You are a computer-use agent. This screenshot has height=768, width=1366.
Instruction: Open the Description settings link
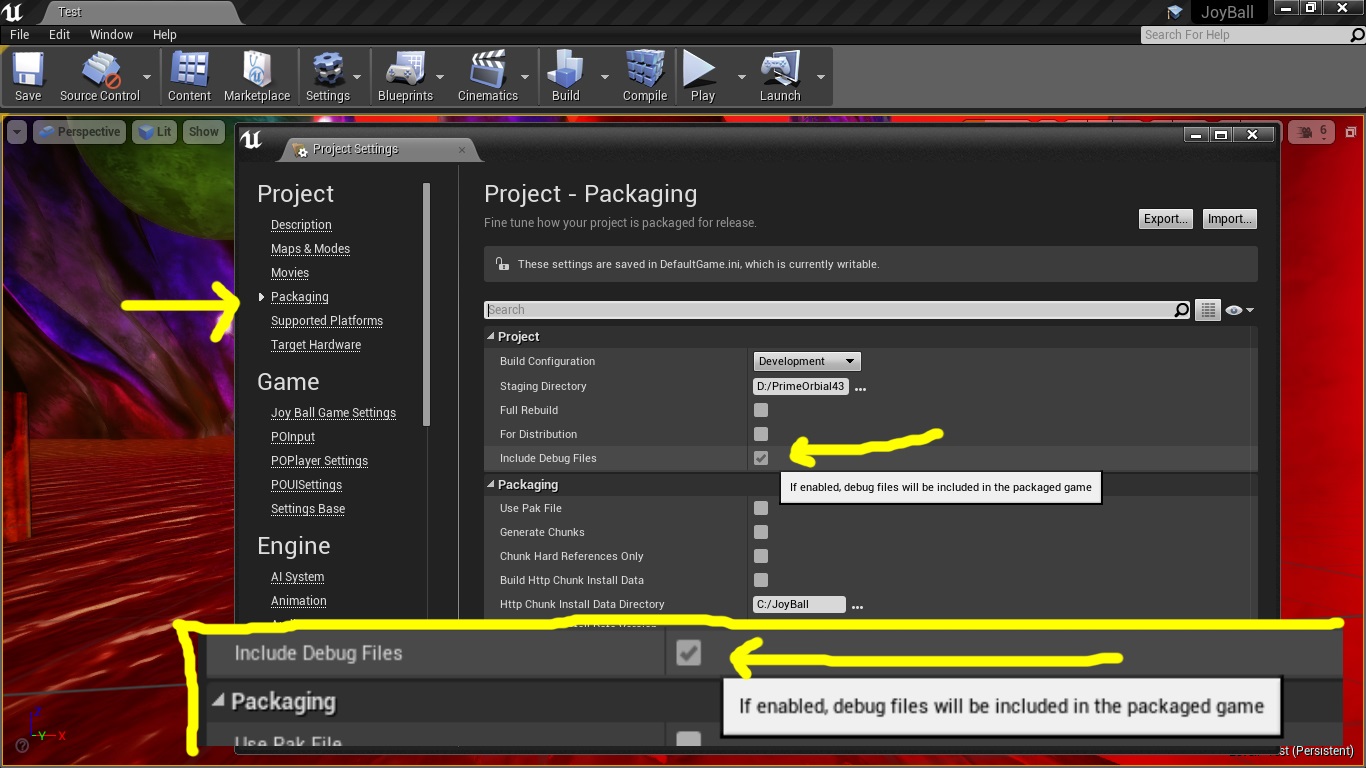click(301, 225)
